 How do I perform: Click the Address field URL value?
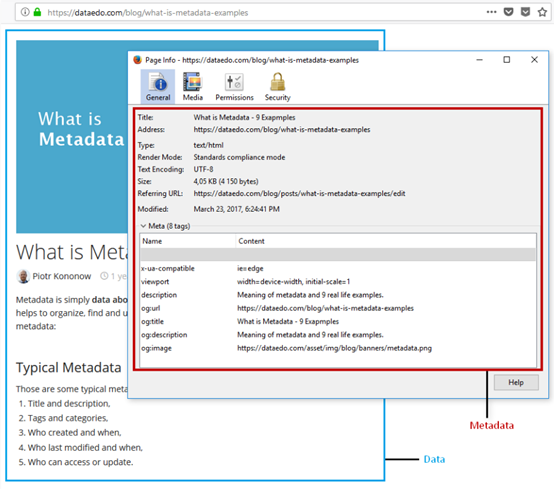pos(282,130)
